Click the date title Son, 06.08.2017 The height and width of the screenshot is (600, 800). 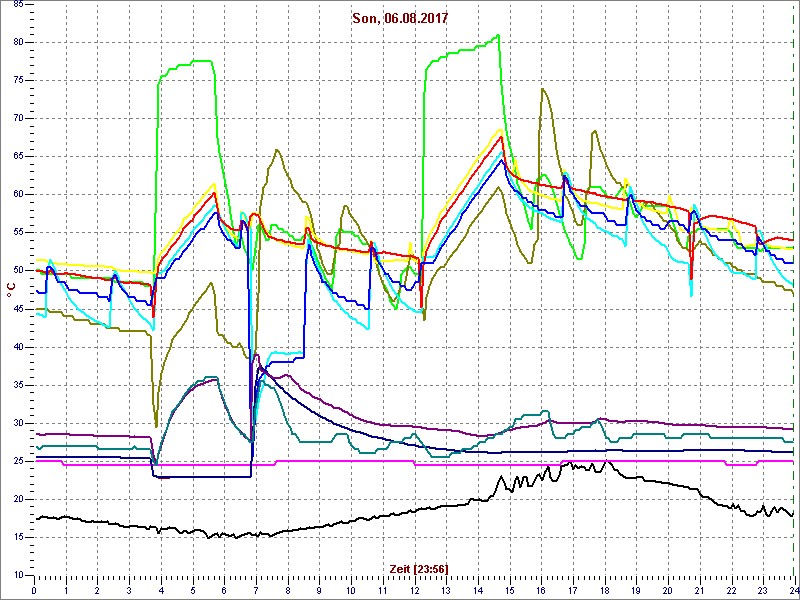point(400,19)
